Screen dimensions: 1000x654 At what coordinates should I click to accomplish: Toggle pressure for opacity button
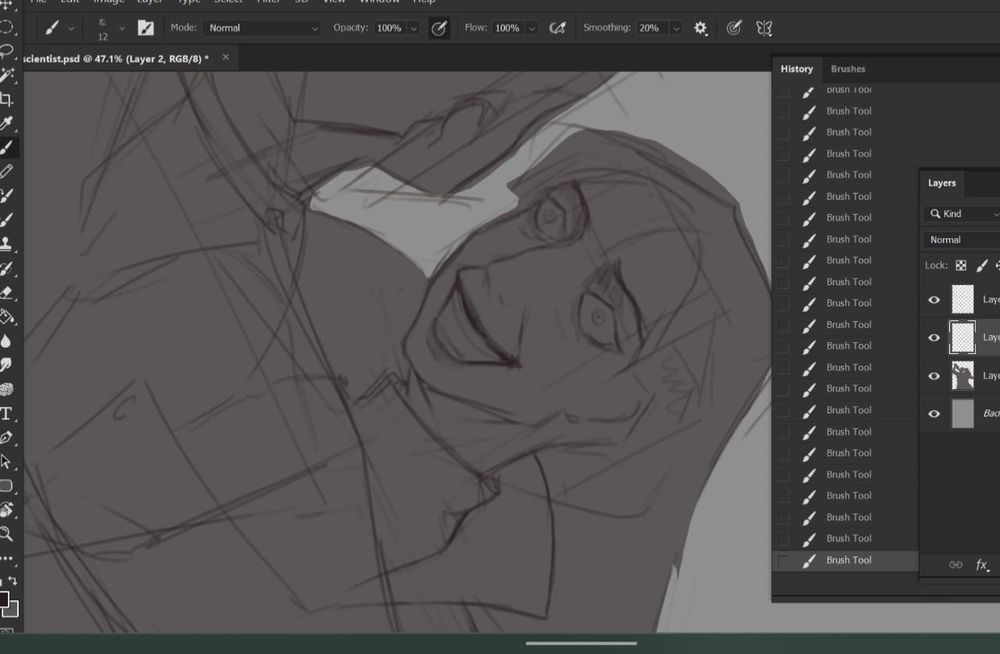439,28
